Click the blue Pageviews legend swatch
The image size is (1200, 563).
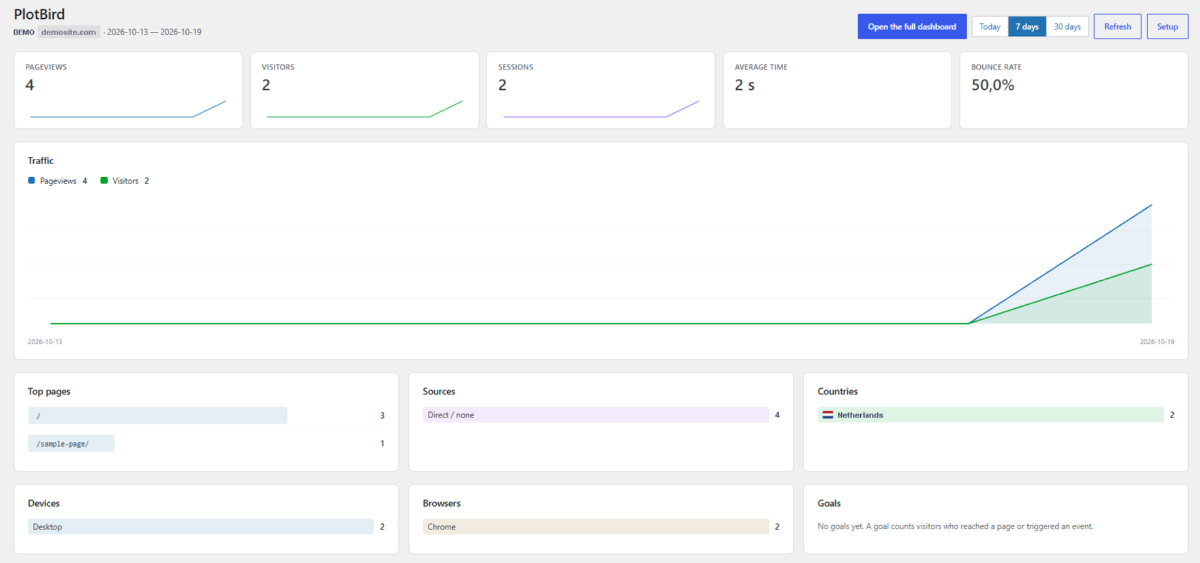pos(31,181)
